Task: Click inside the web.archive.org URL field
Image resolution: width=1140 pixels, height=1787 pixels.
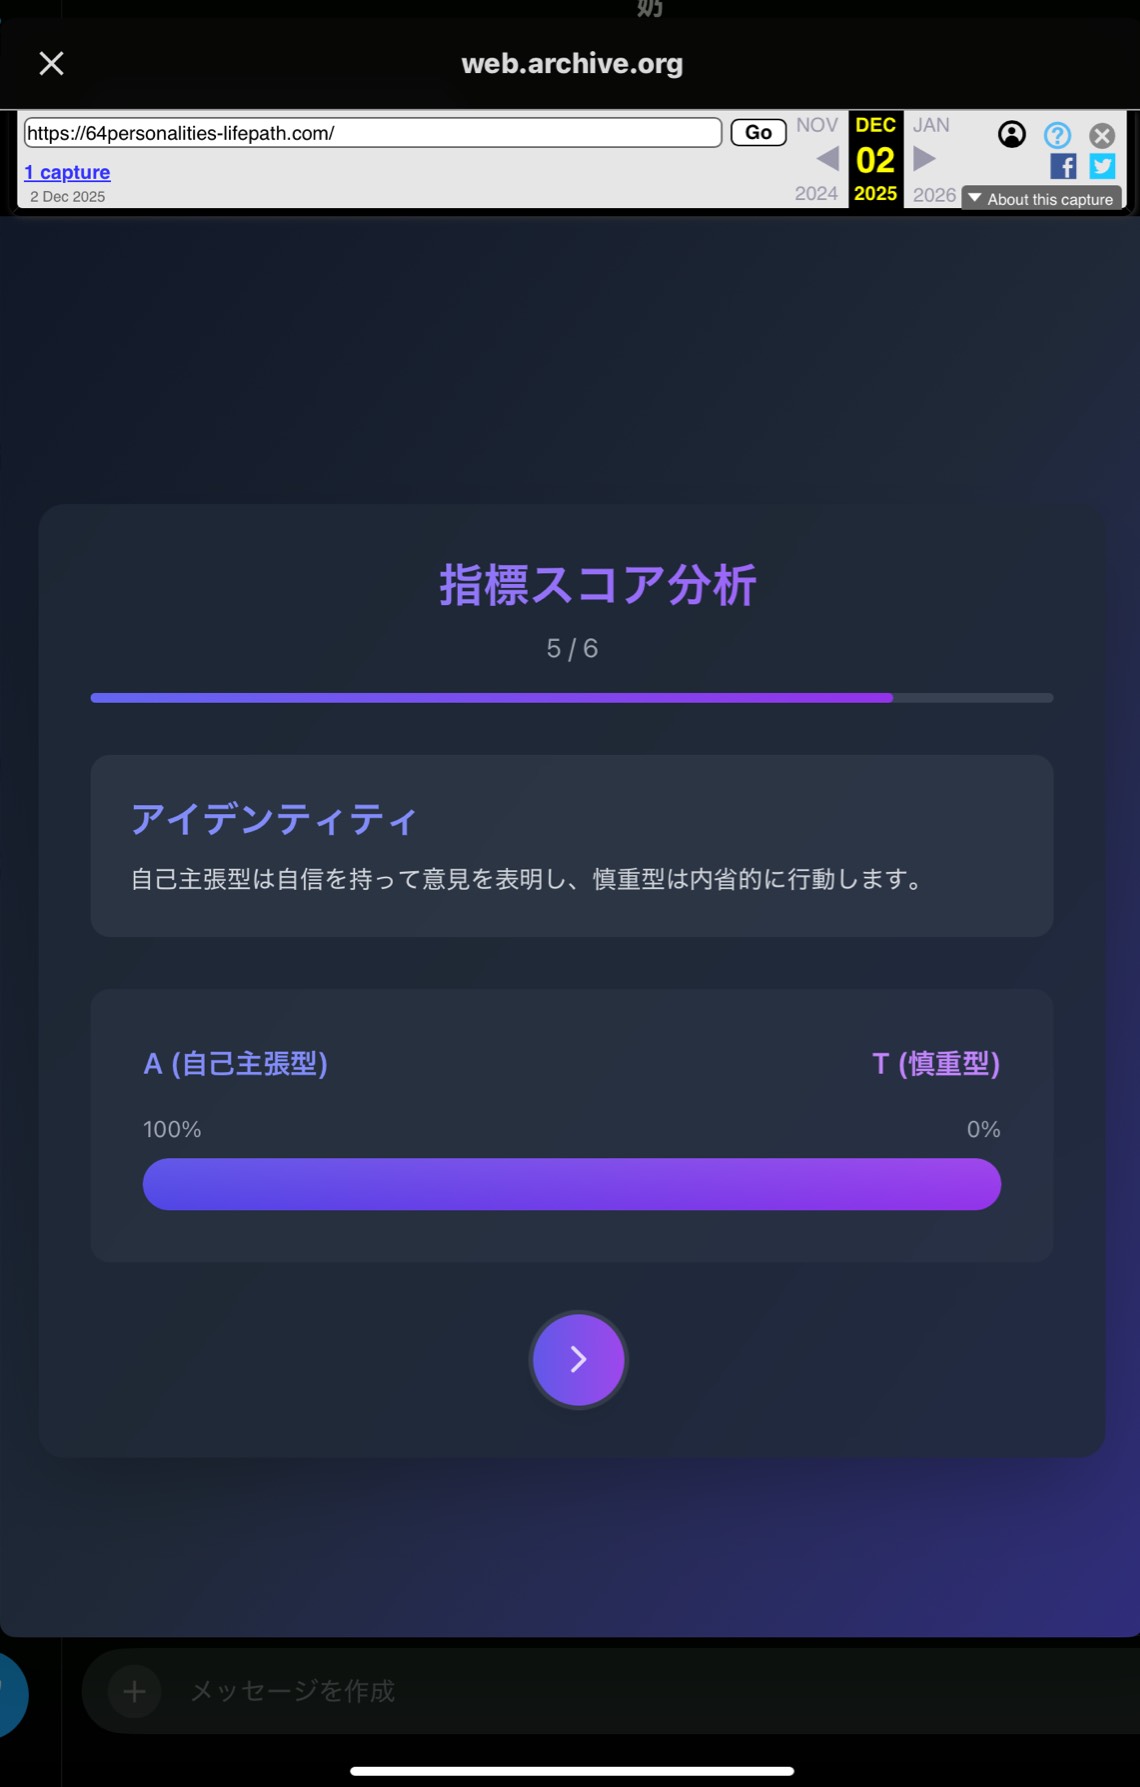Action: point(371,131)
